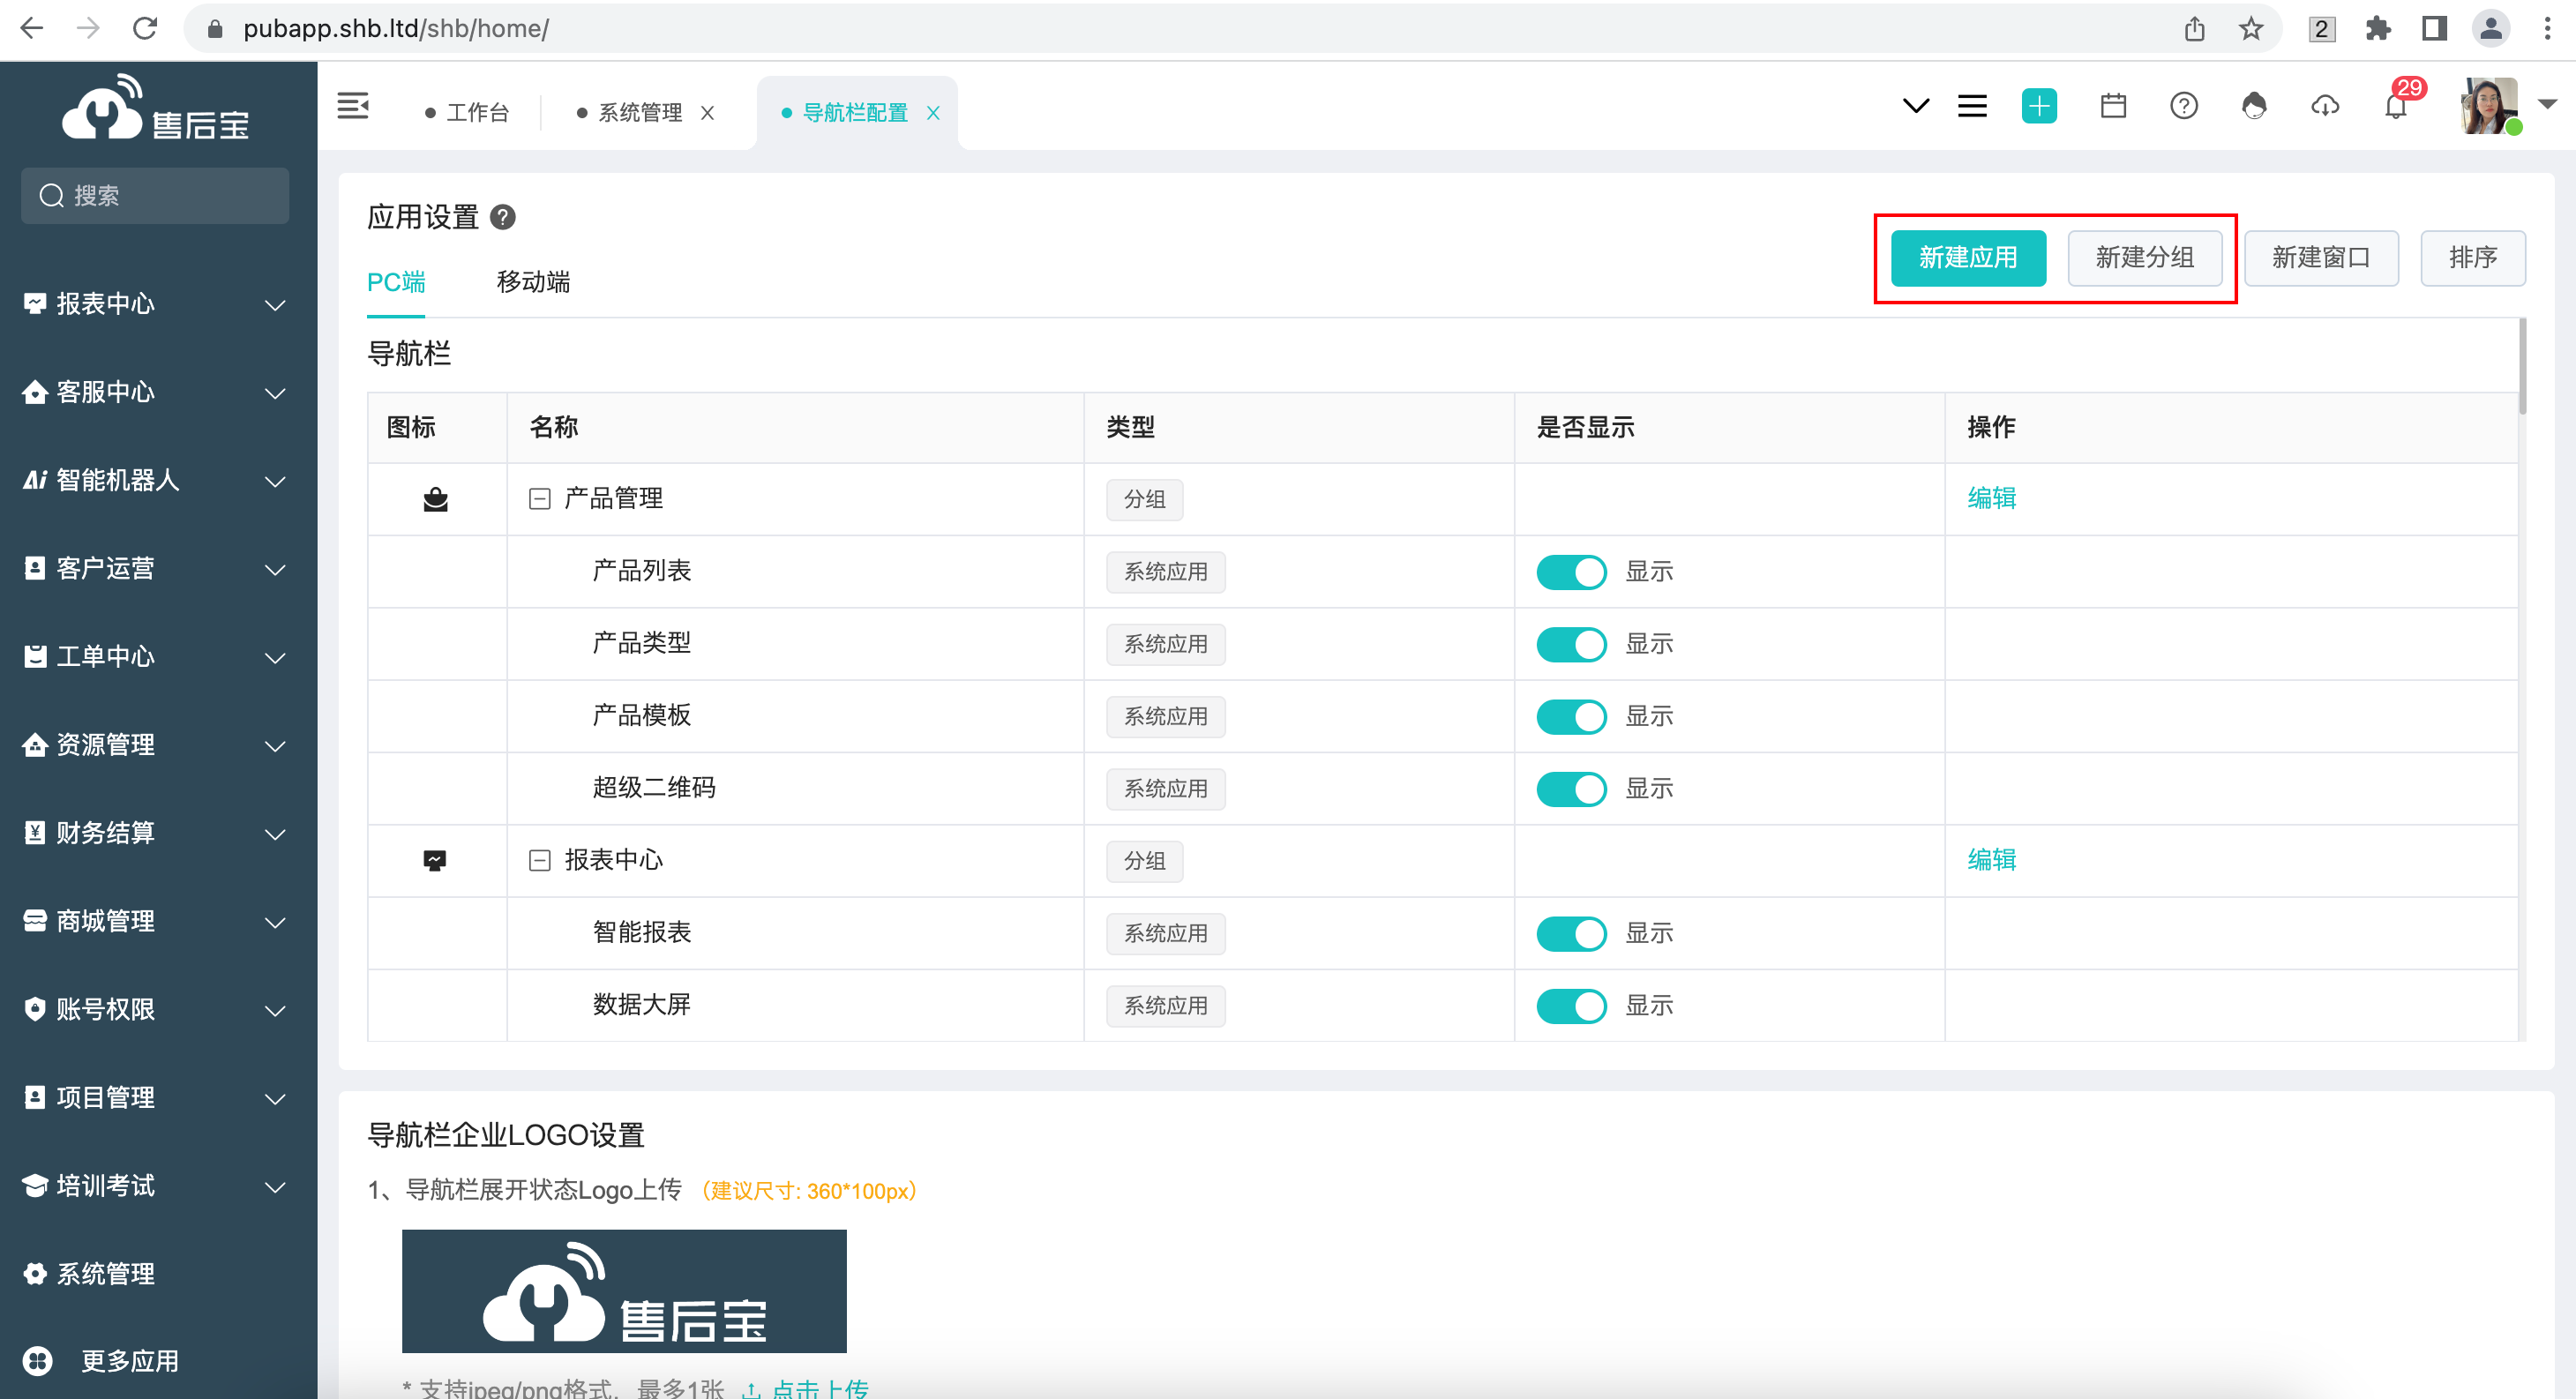Image resolution: width=2576 pixels, height=1399 pixels.
Task: Click the 报表中心 group icon in table
Action: click(435, 860)
